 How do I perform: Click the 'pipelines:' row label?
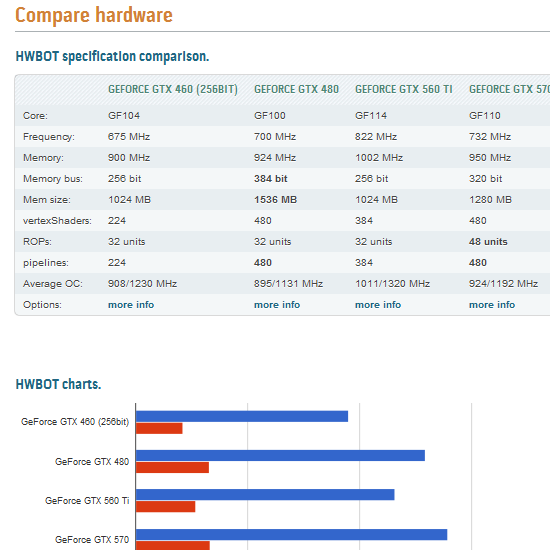tap(46, 263)
